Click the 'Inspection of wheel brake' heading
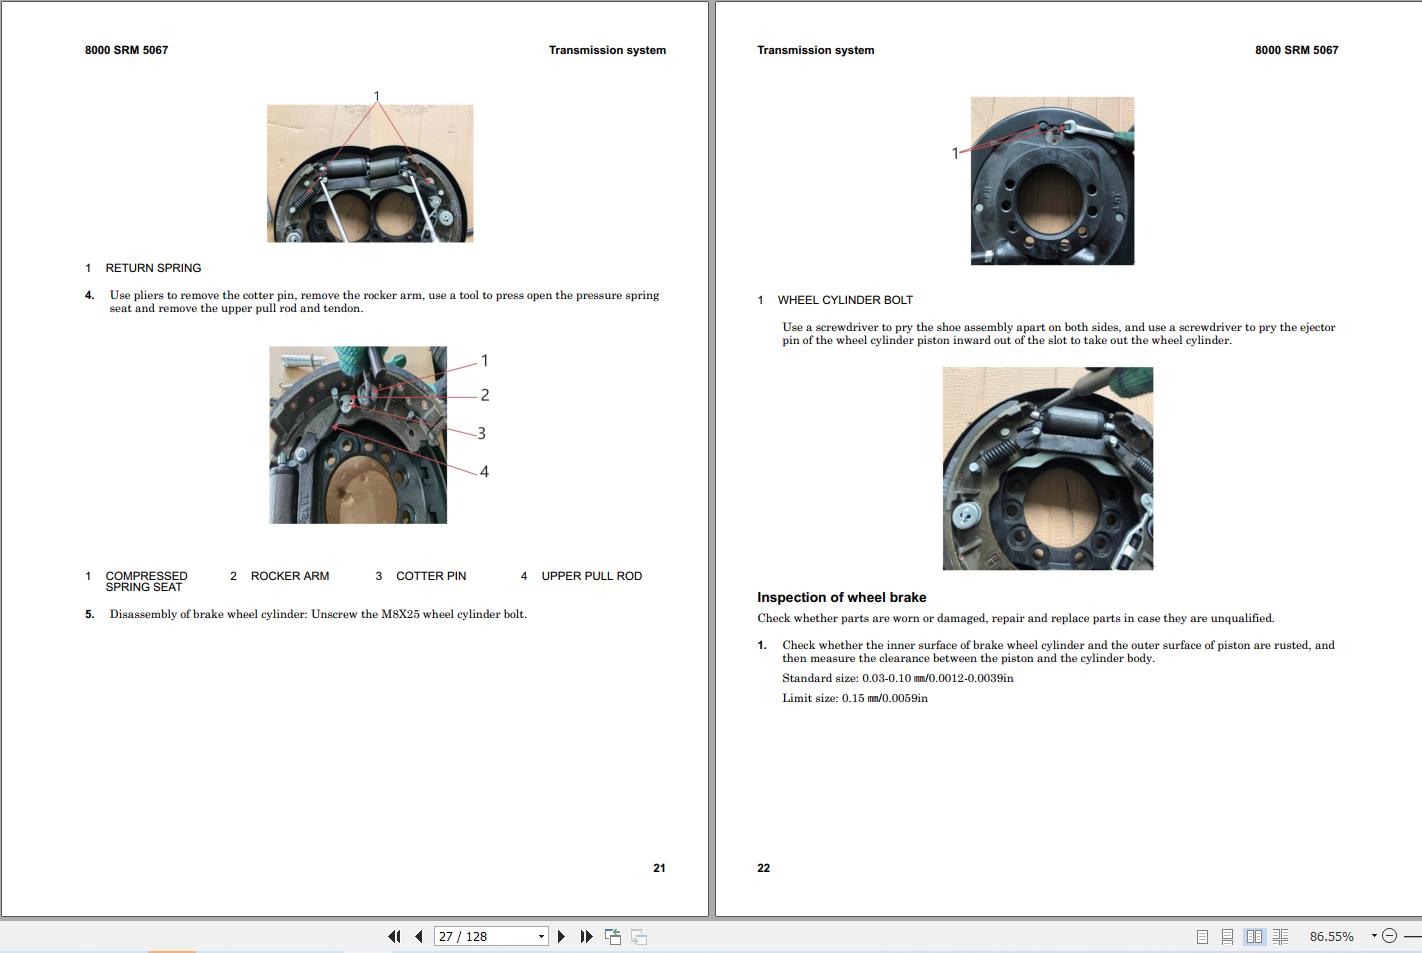1422x953 pixels. click(841, 597)
